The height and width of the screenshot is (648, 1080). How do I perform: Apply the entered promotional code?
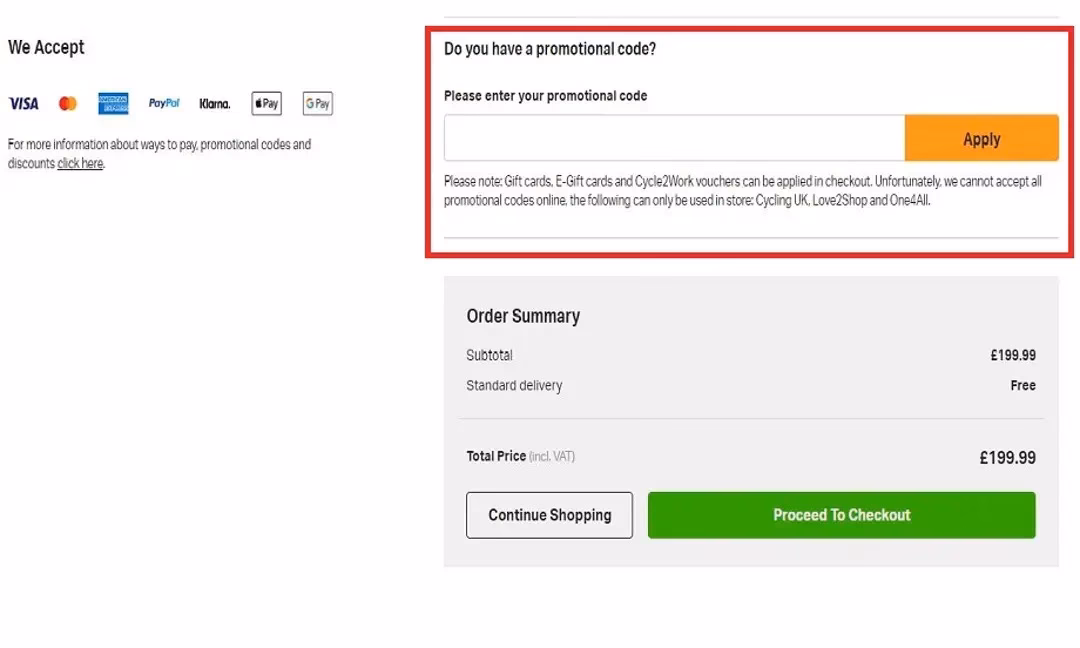click(981, 138)
